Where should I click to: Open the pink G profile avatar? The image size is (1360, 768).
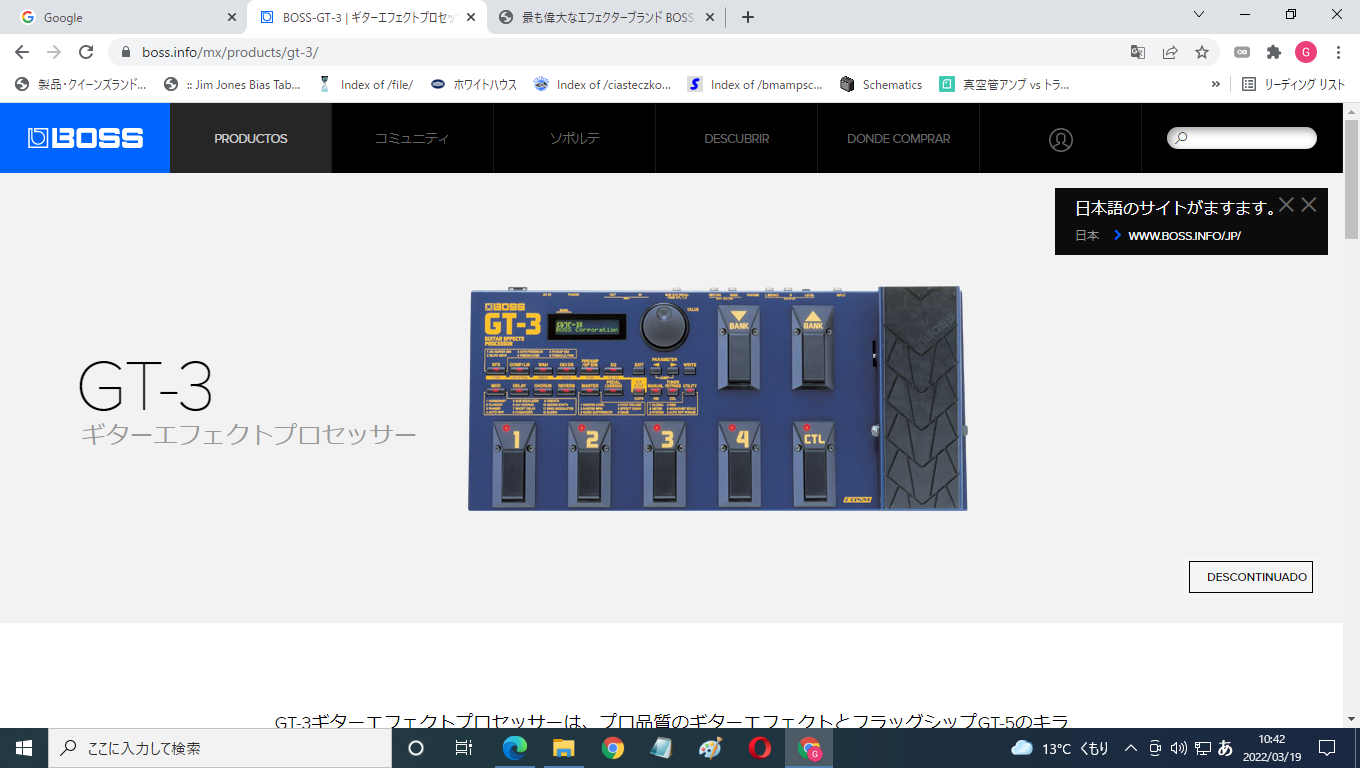1306,52
